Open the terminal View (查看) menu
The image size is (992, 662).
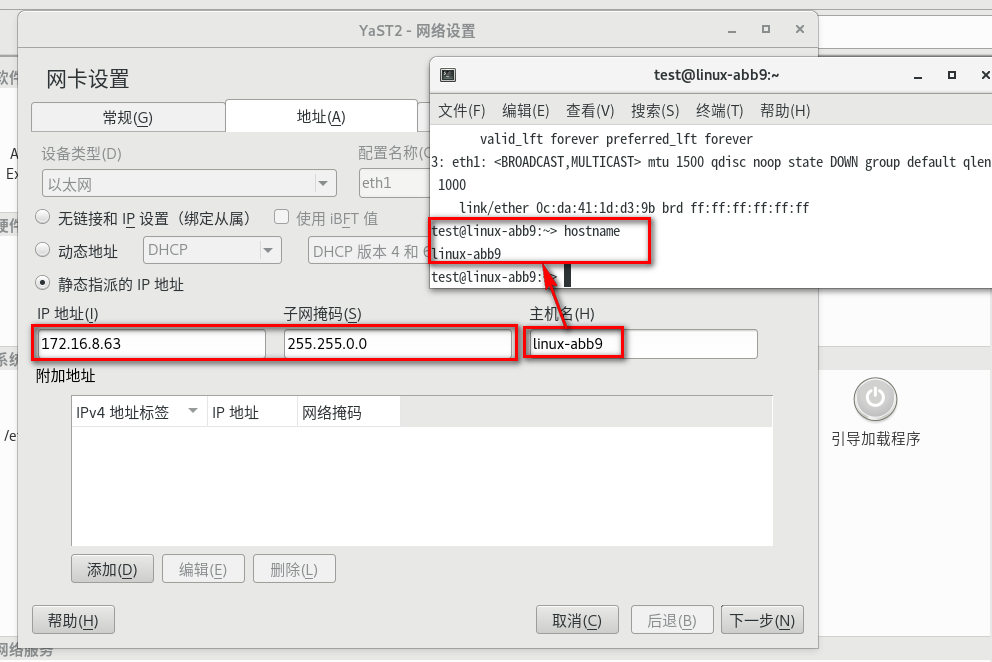click(x=590, y=111)
